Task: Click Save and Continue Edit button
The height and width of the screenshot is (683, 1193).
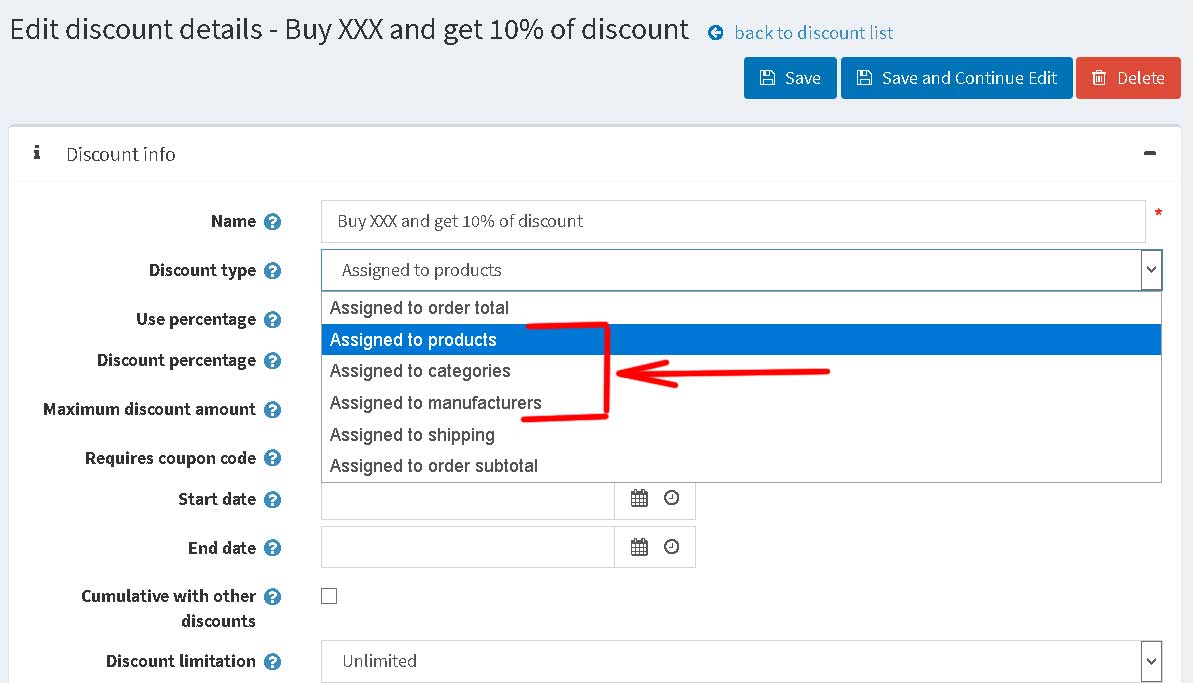Action: point(956,78)
